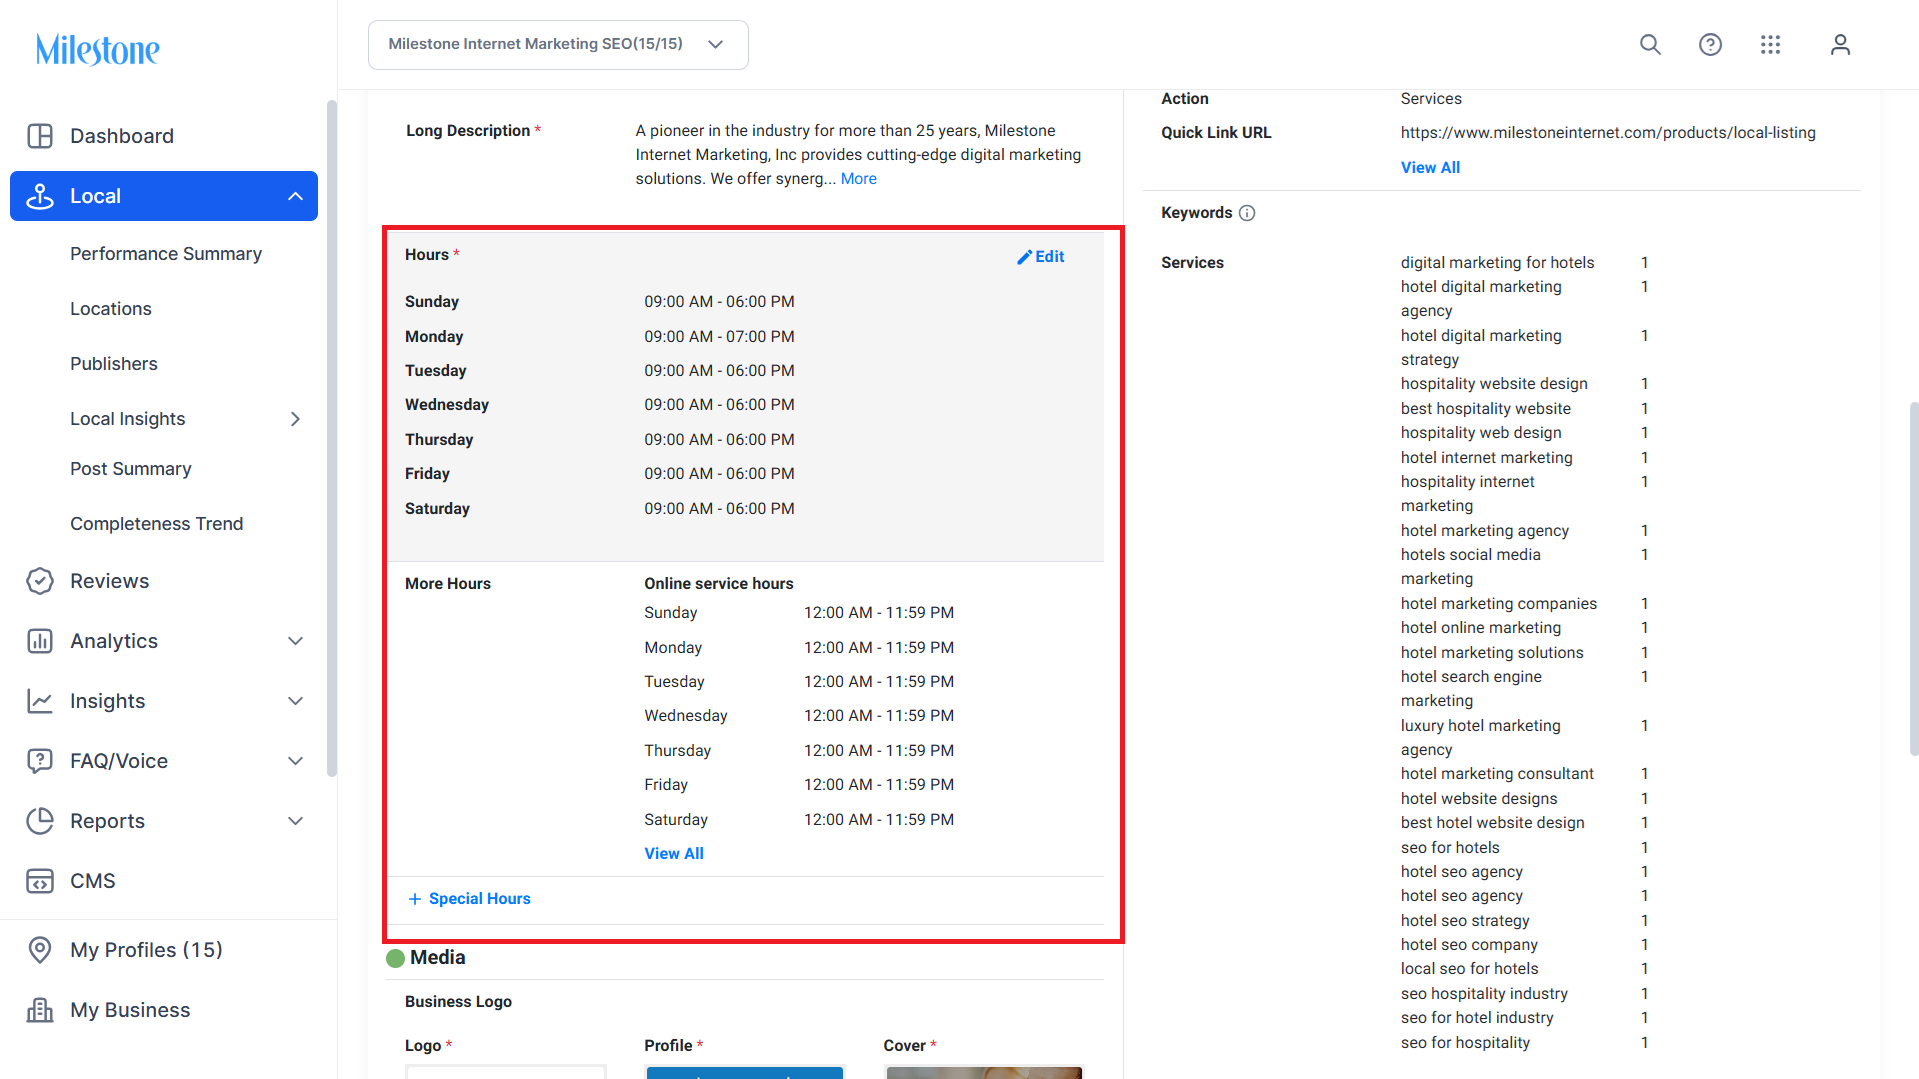Screen dimensions: 1919x1079
Task: Click the Online service hours heading
Action: [x=719, y=584]
